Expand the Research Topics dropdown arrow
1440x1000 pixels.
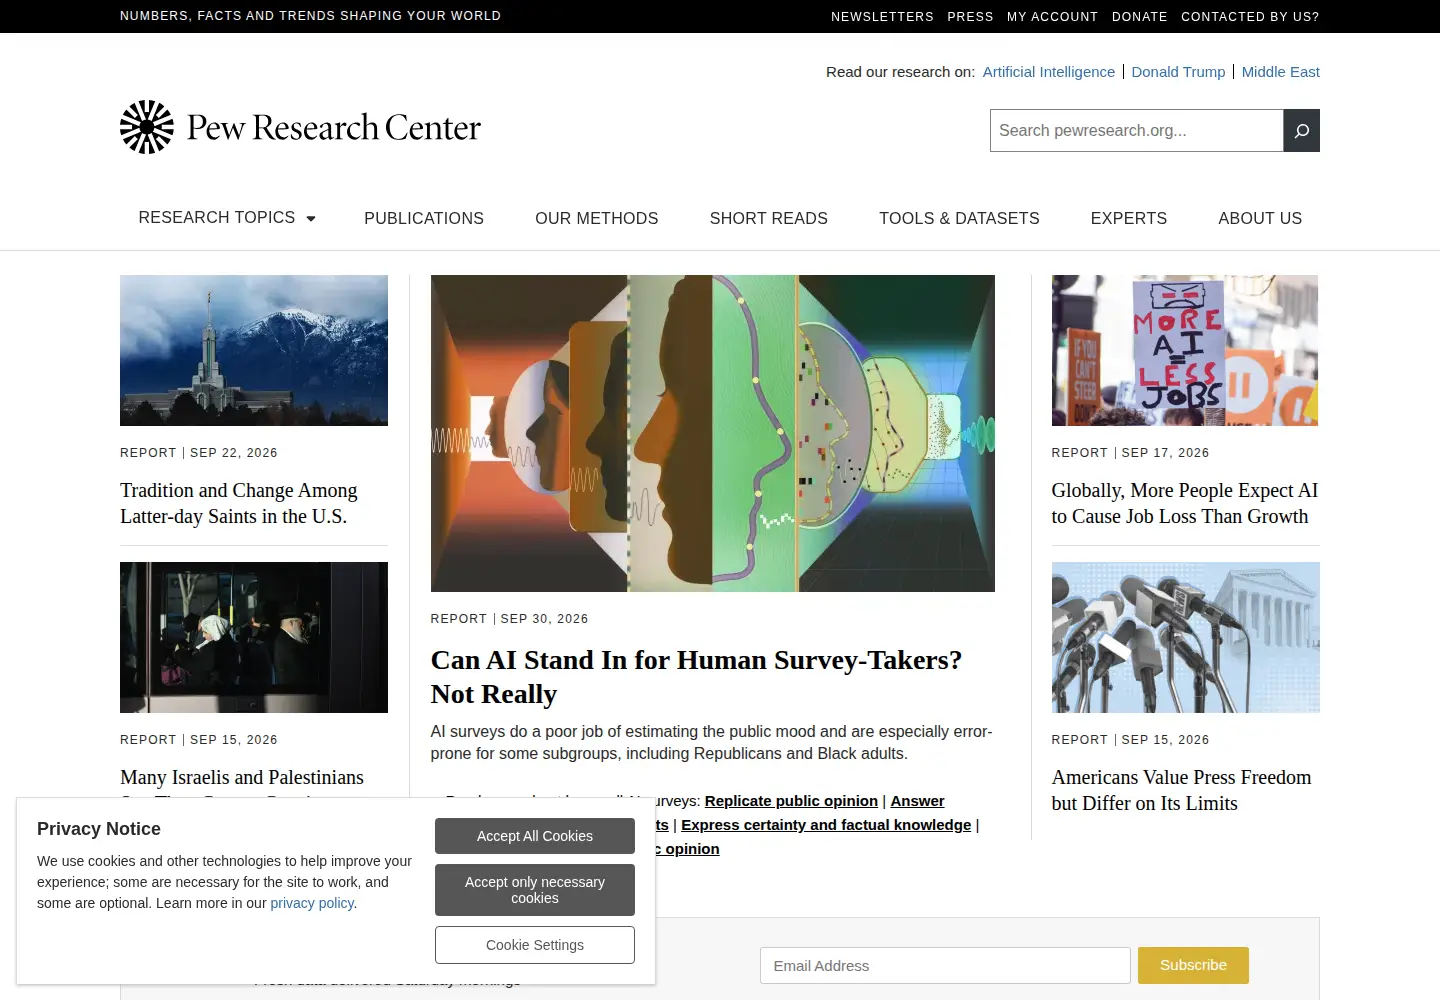point(311,218)
